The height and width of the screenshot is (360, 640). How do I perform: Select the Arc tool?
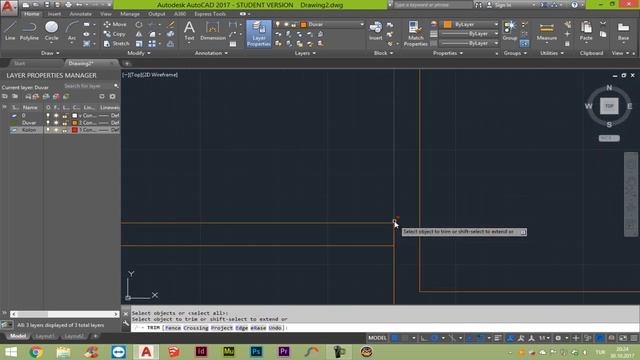pos(72,31)
